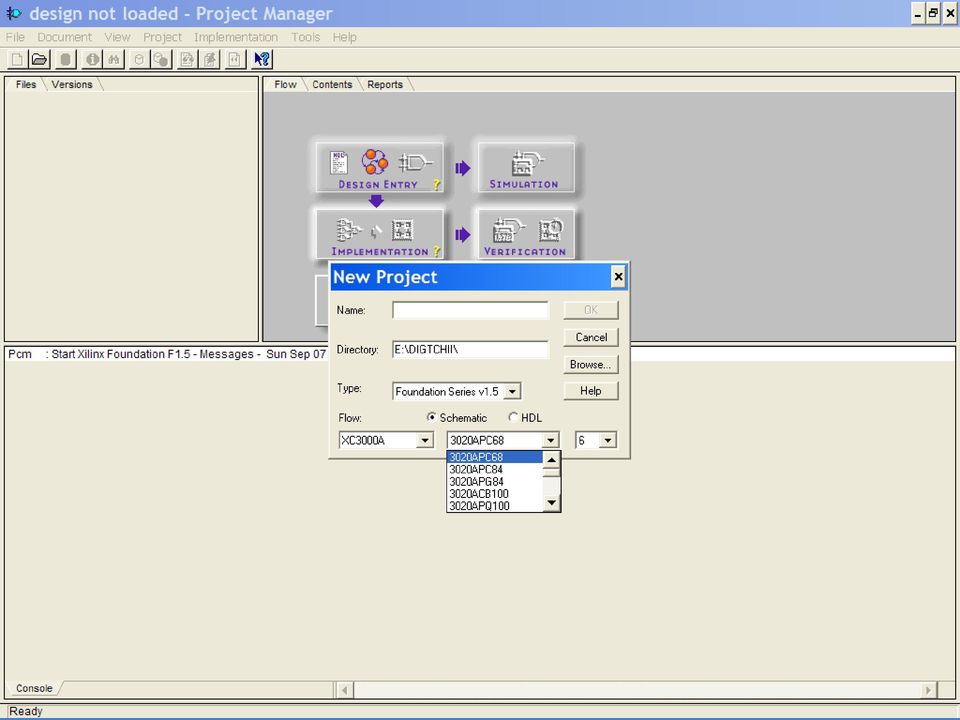960x720 pixels.
Task: Switch to the Reports tab
Action: (385, 84)
